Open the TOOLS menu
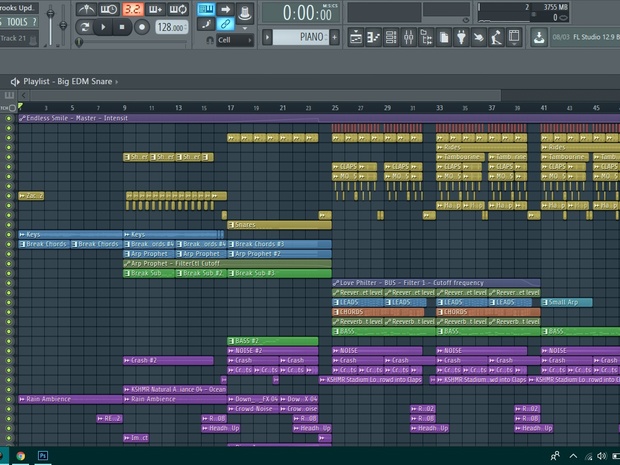Viewport: 620px width, 465px height. (17, 22)
